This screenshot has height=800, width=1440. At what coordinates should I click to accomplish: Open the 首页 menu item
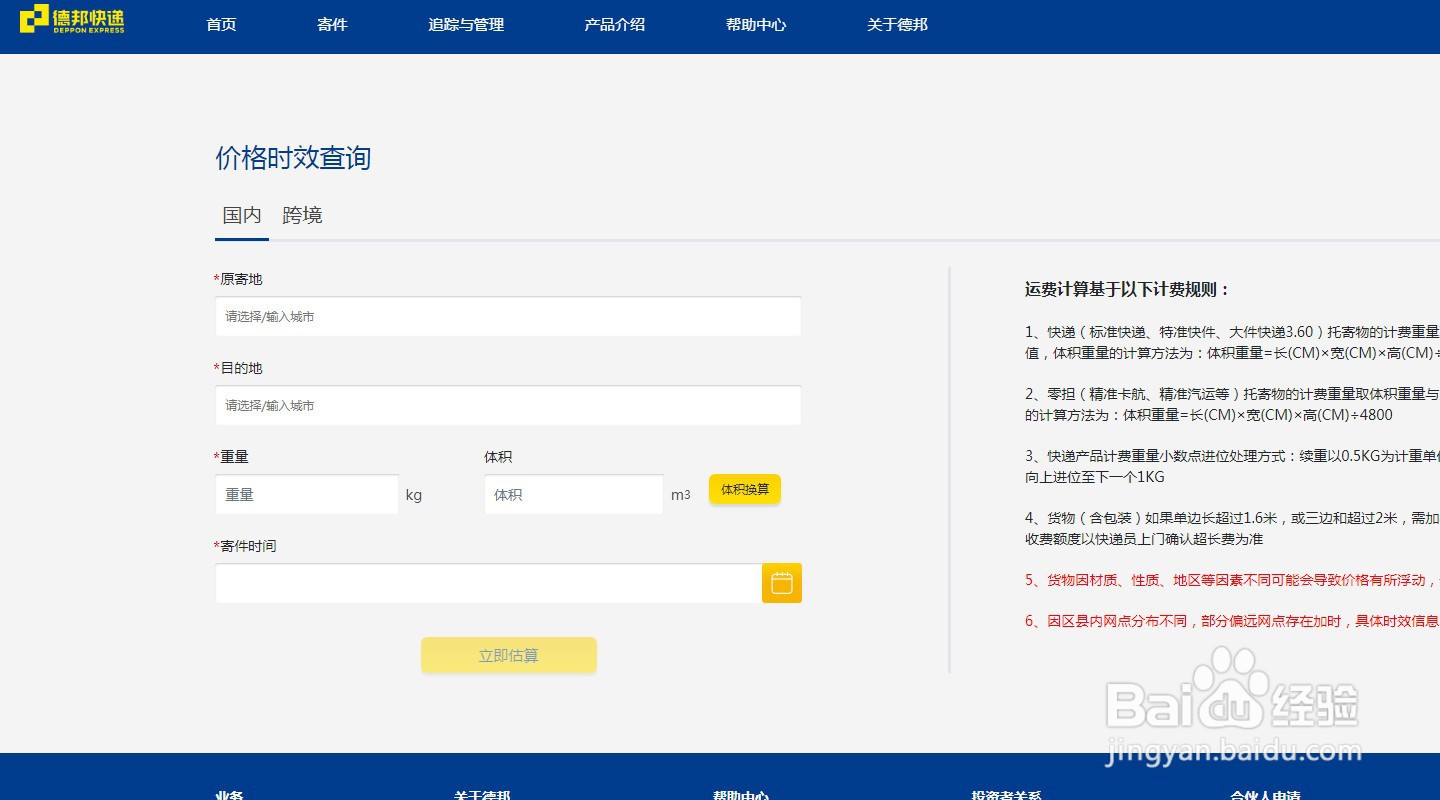tap(220, 25)
